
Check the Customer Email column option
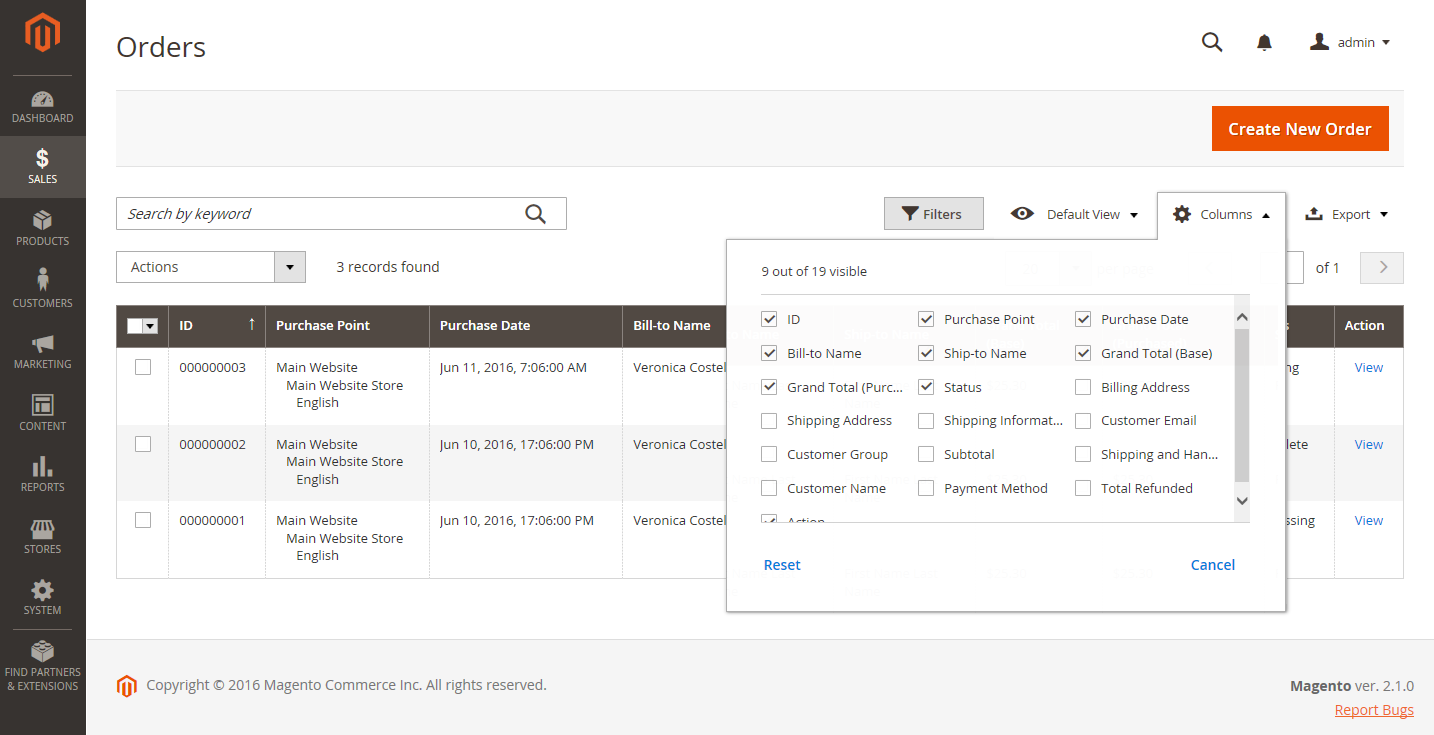point(1083,421)
